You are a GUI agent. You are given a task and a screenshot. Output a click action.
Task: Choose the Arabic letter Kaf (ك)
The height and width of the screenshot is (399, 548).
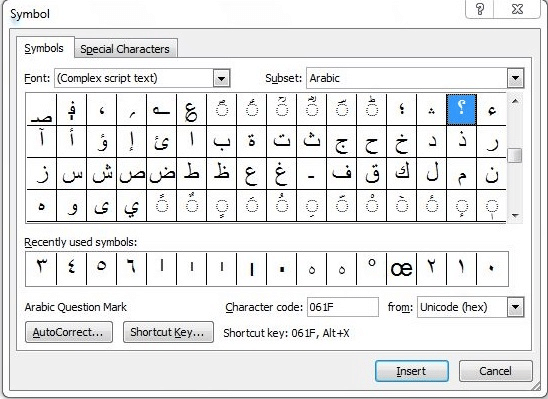[402, 174]
